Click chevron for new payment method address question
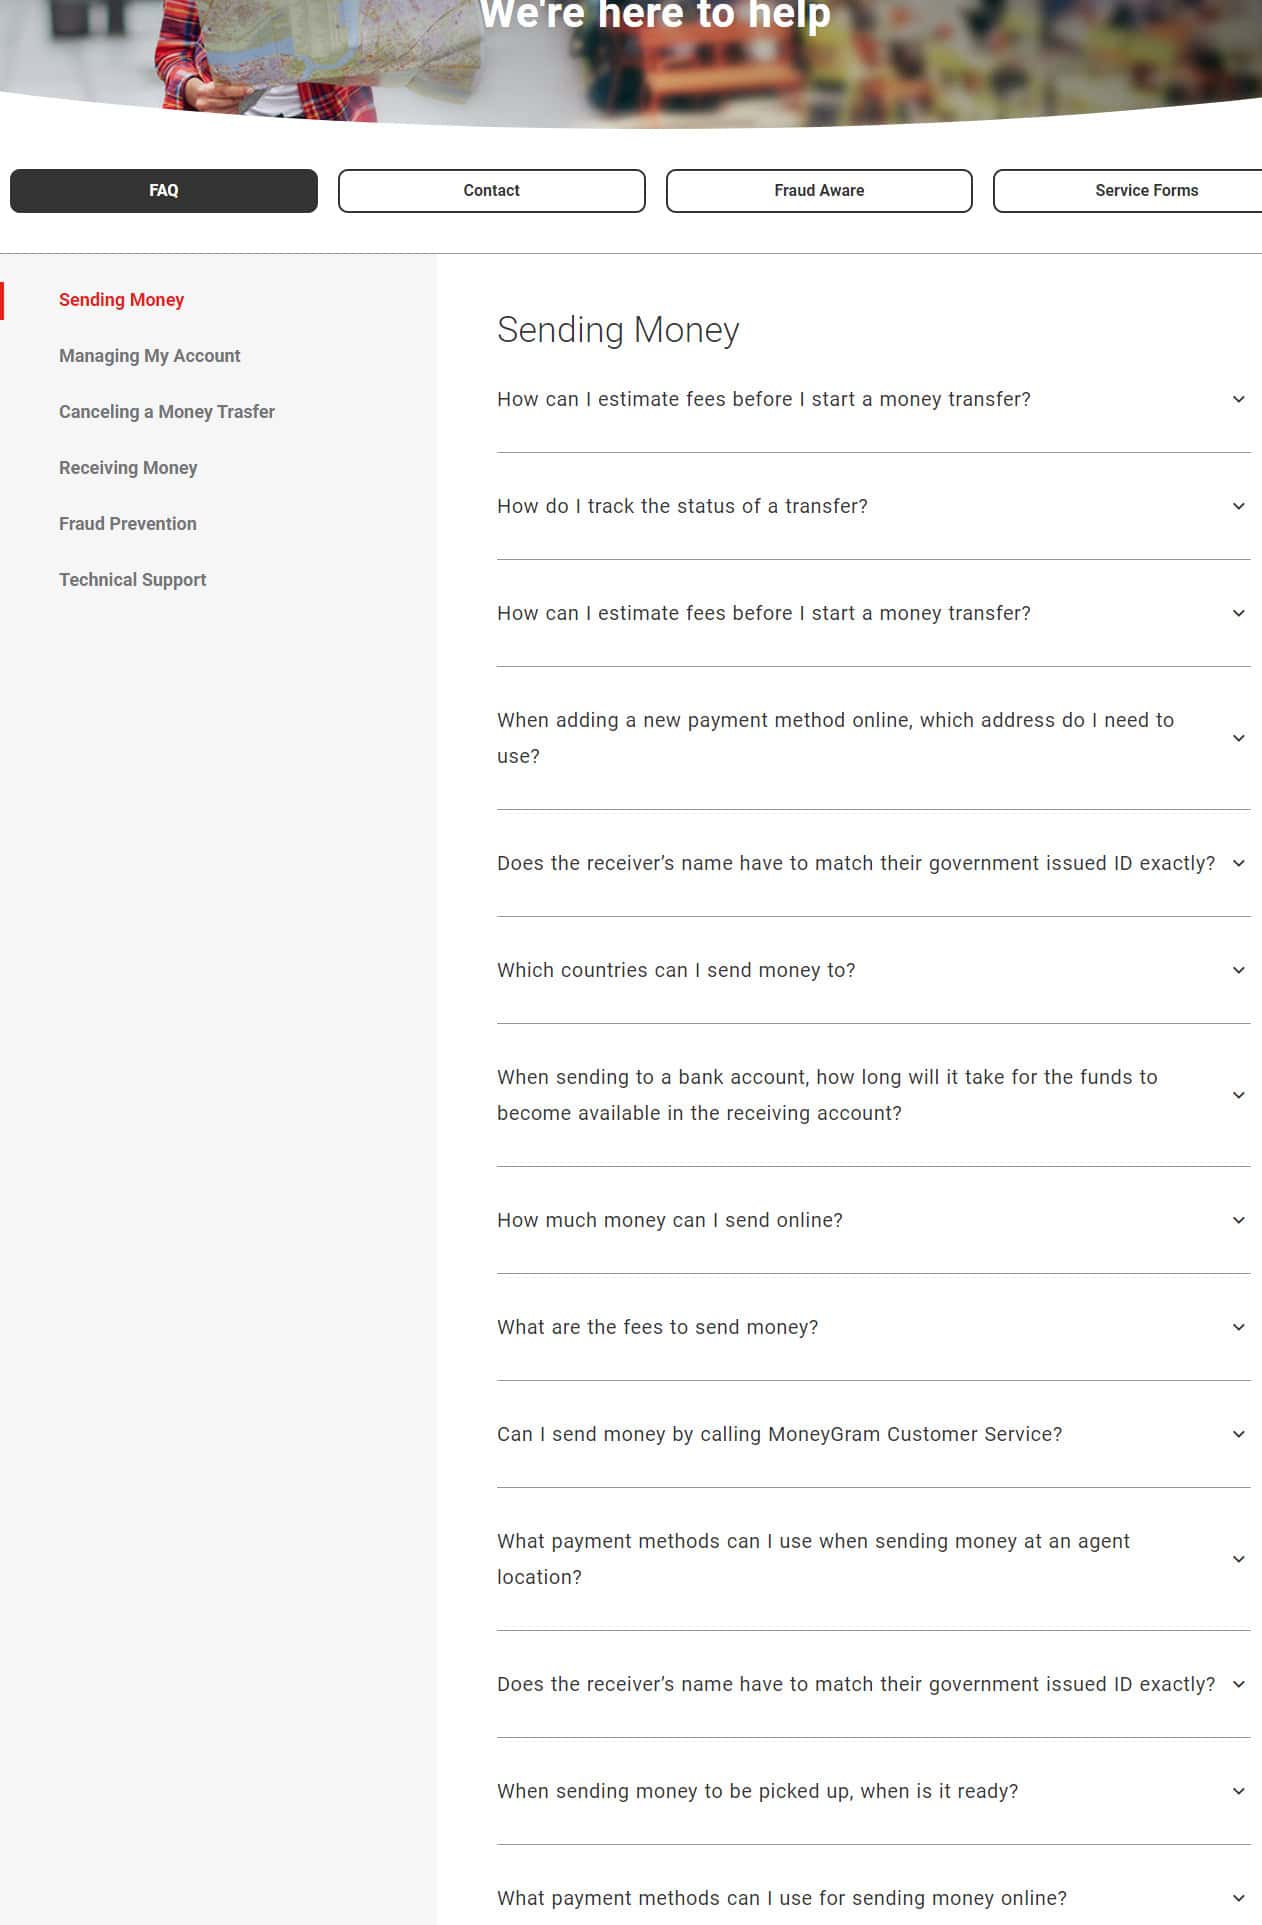Screen dimensions: 1262x1925 pos(1238,738)
